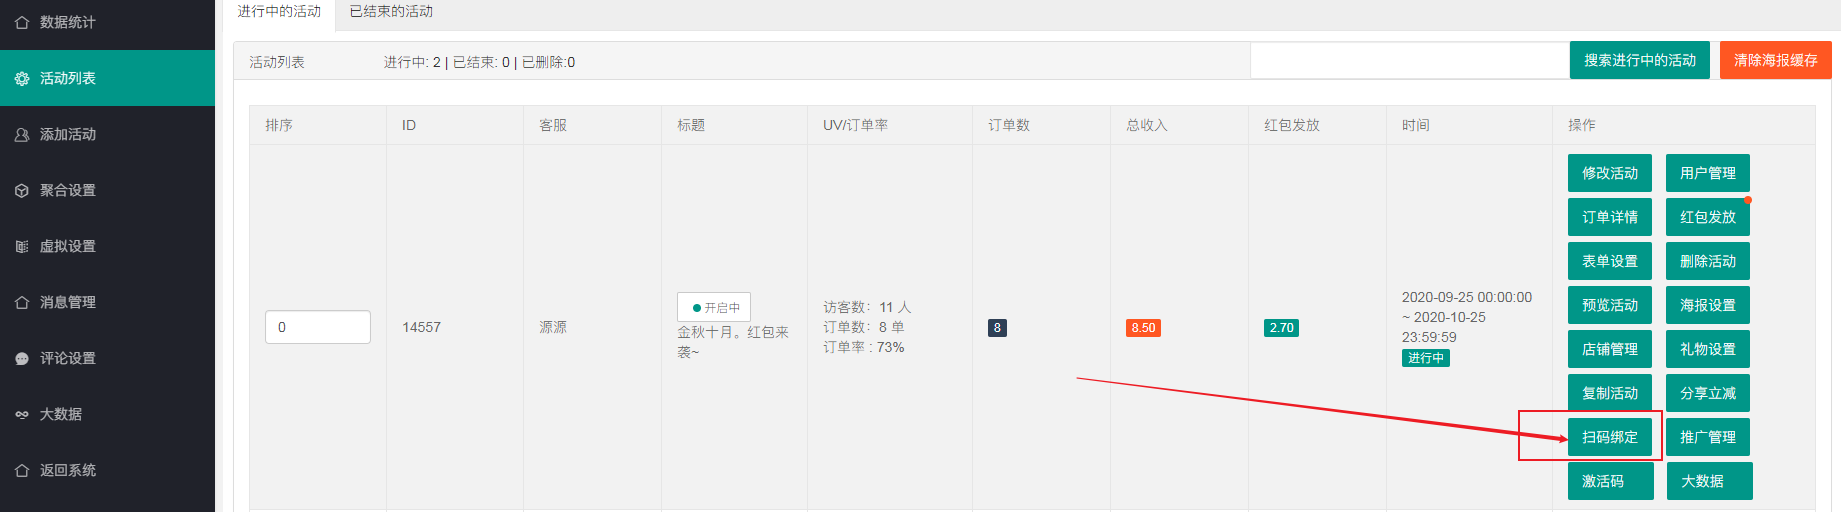Switch to the 已结束的活动 tab

(x=391, y=12)
